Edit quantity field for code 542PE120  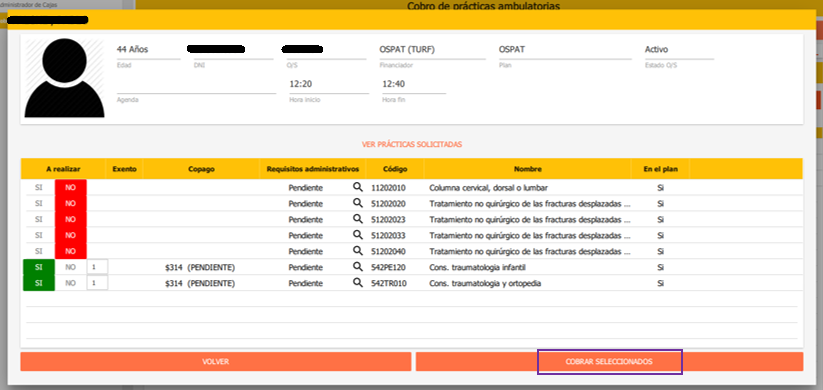click(x=97, y=267)
